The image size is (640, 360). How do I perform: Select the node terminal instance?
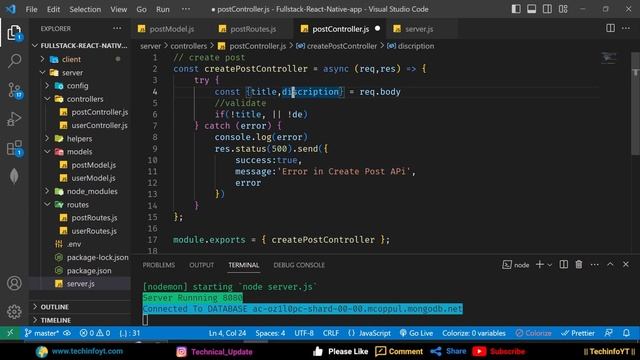[x=516, y=265]
